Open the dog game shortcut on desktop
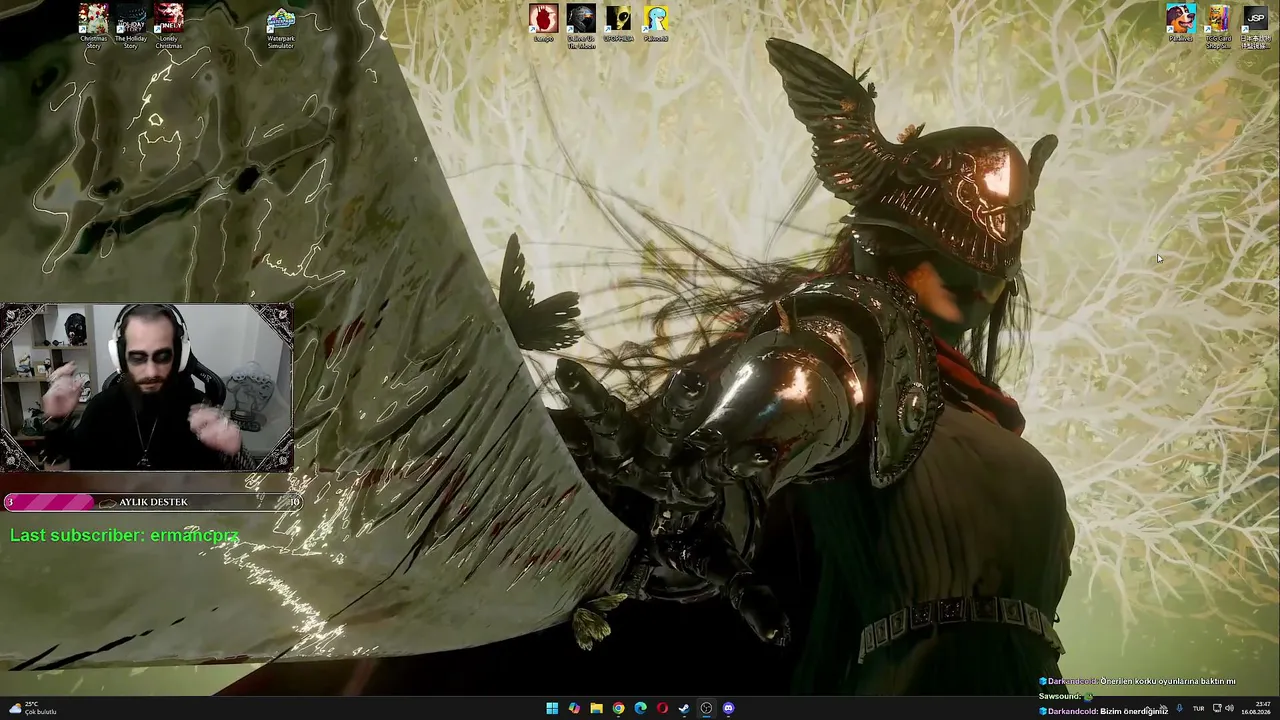The image size is (1280, 720). coord(1181,23)
